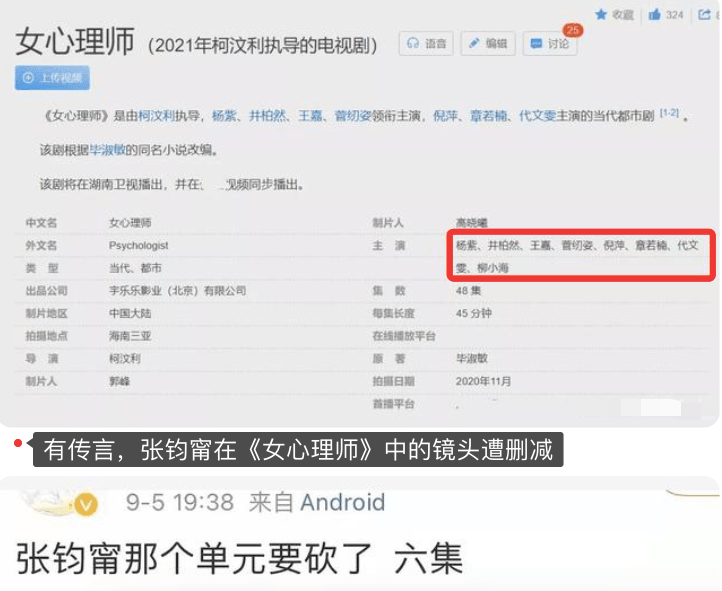Click the 海南三亚 filming location value
The width and height of the screenshot is (722, 591).
click(130, 336)
